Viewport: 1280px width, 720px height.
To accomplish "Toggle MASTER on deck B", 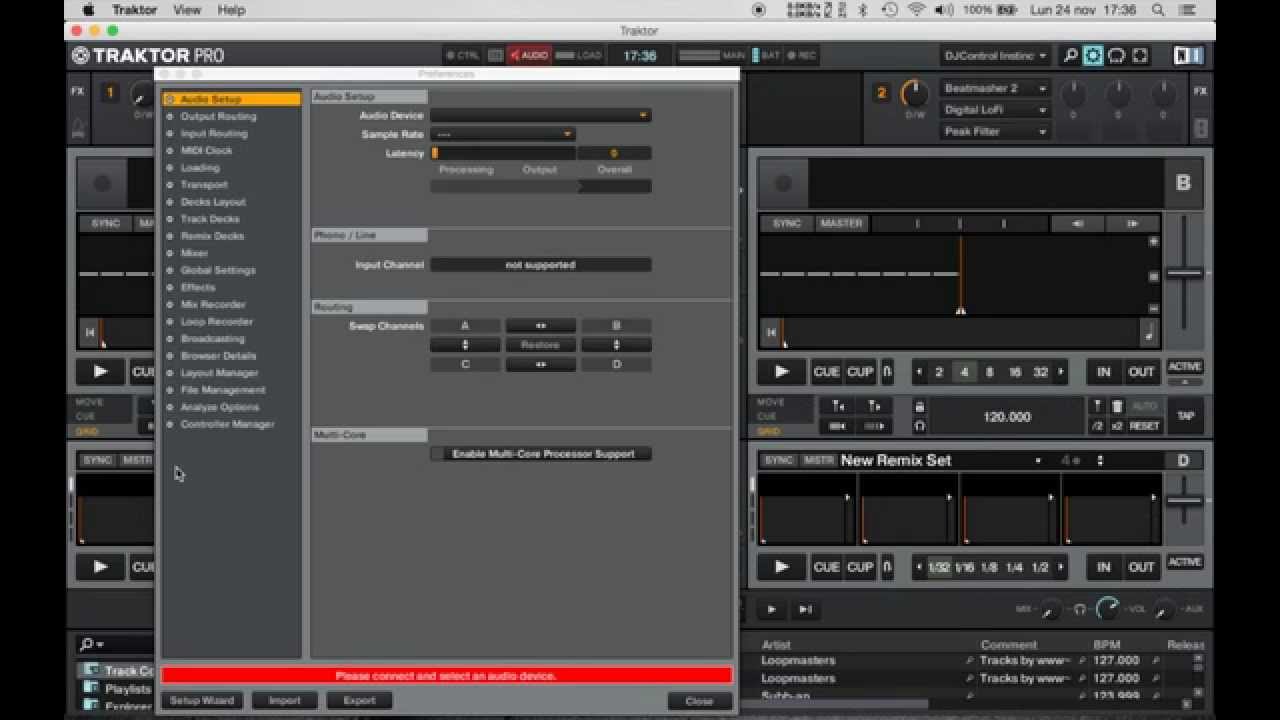I will click(x=841, y=224).
